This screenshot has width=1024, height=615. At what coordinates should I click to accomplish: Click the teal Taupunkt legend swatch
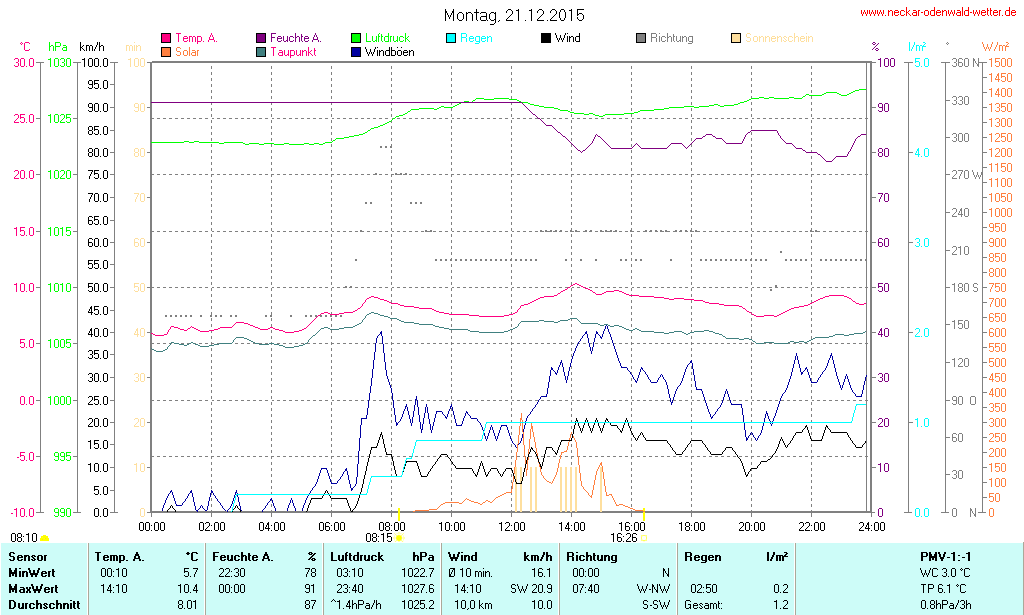click(262, 51)
